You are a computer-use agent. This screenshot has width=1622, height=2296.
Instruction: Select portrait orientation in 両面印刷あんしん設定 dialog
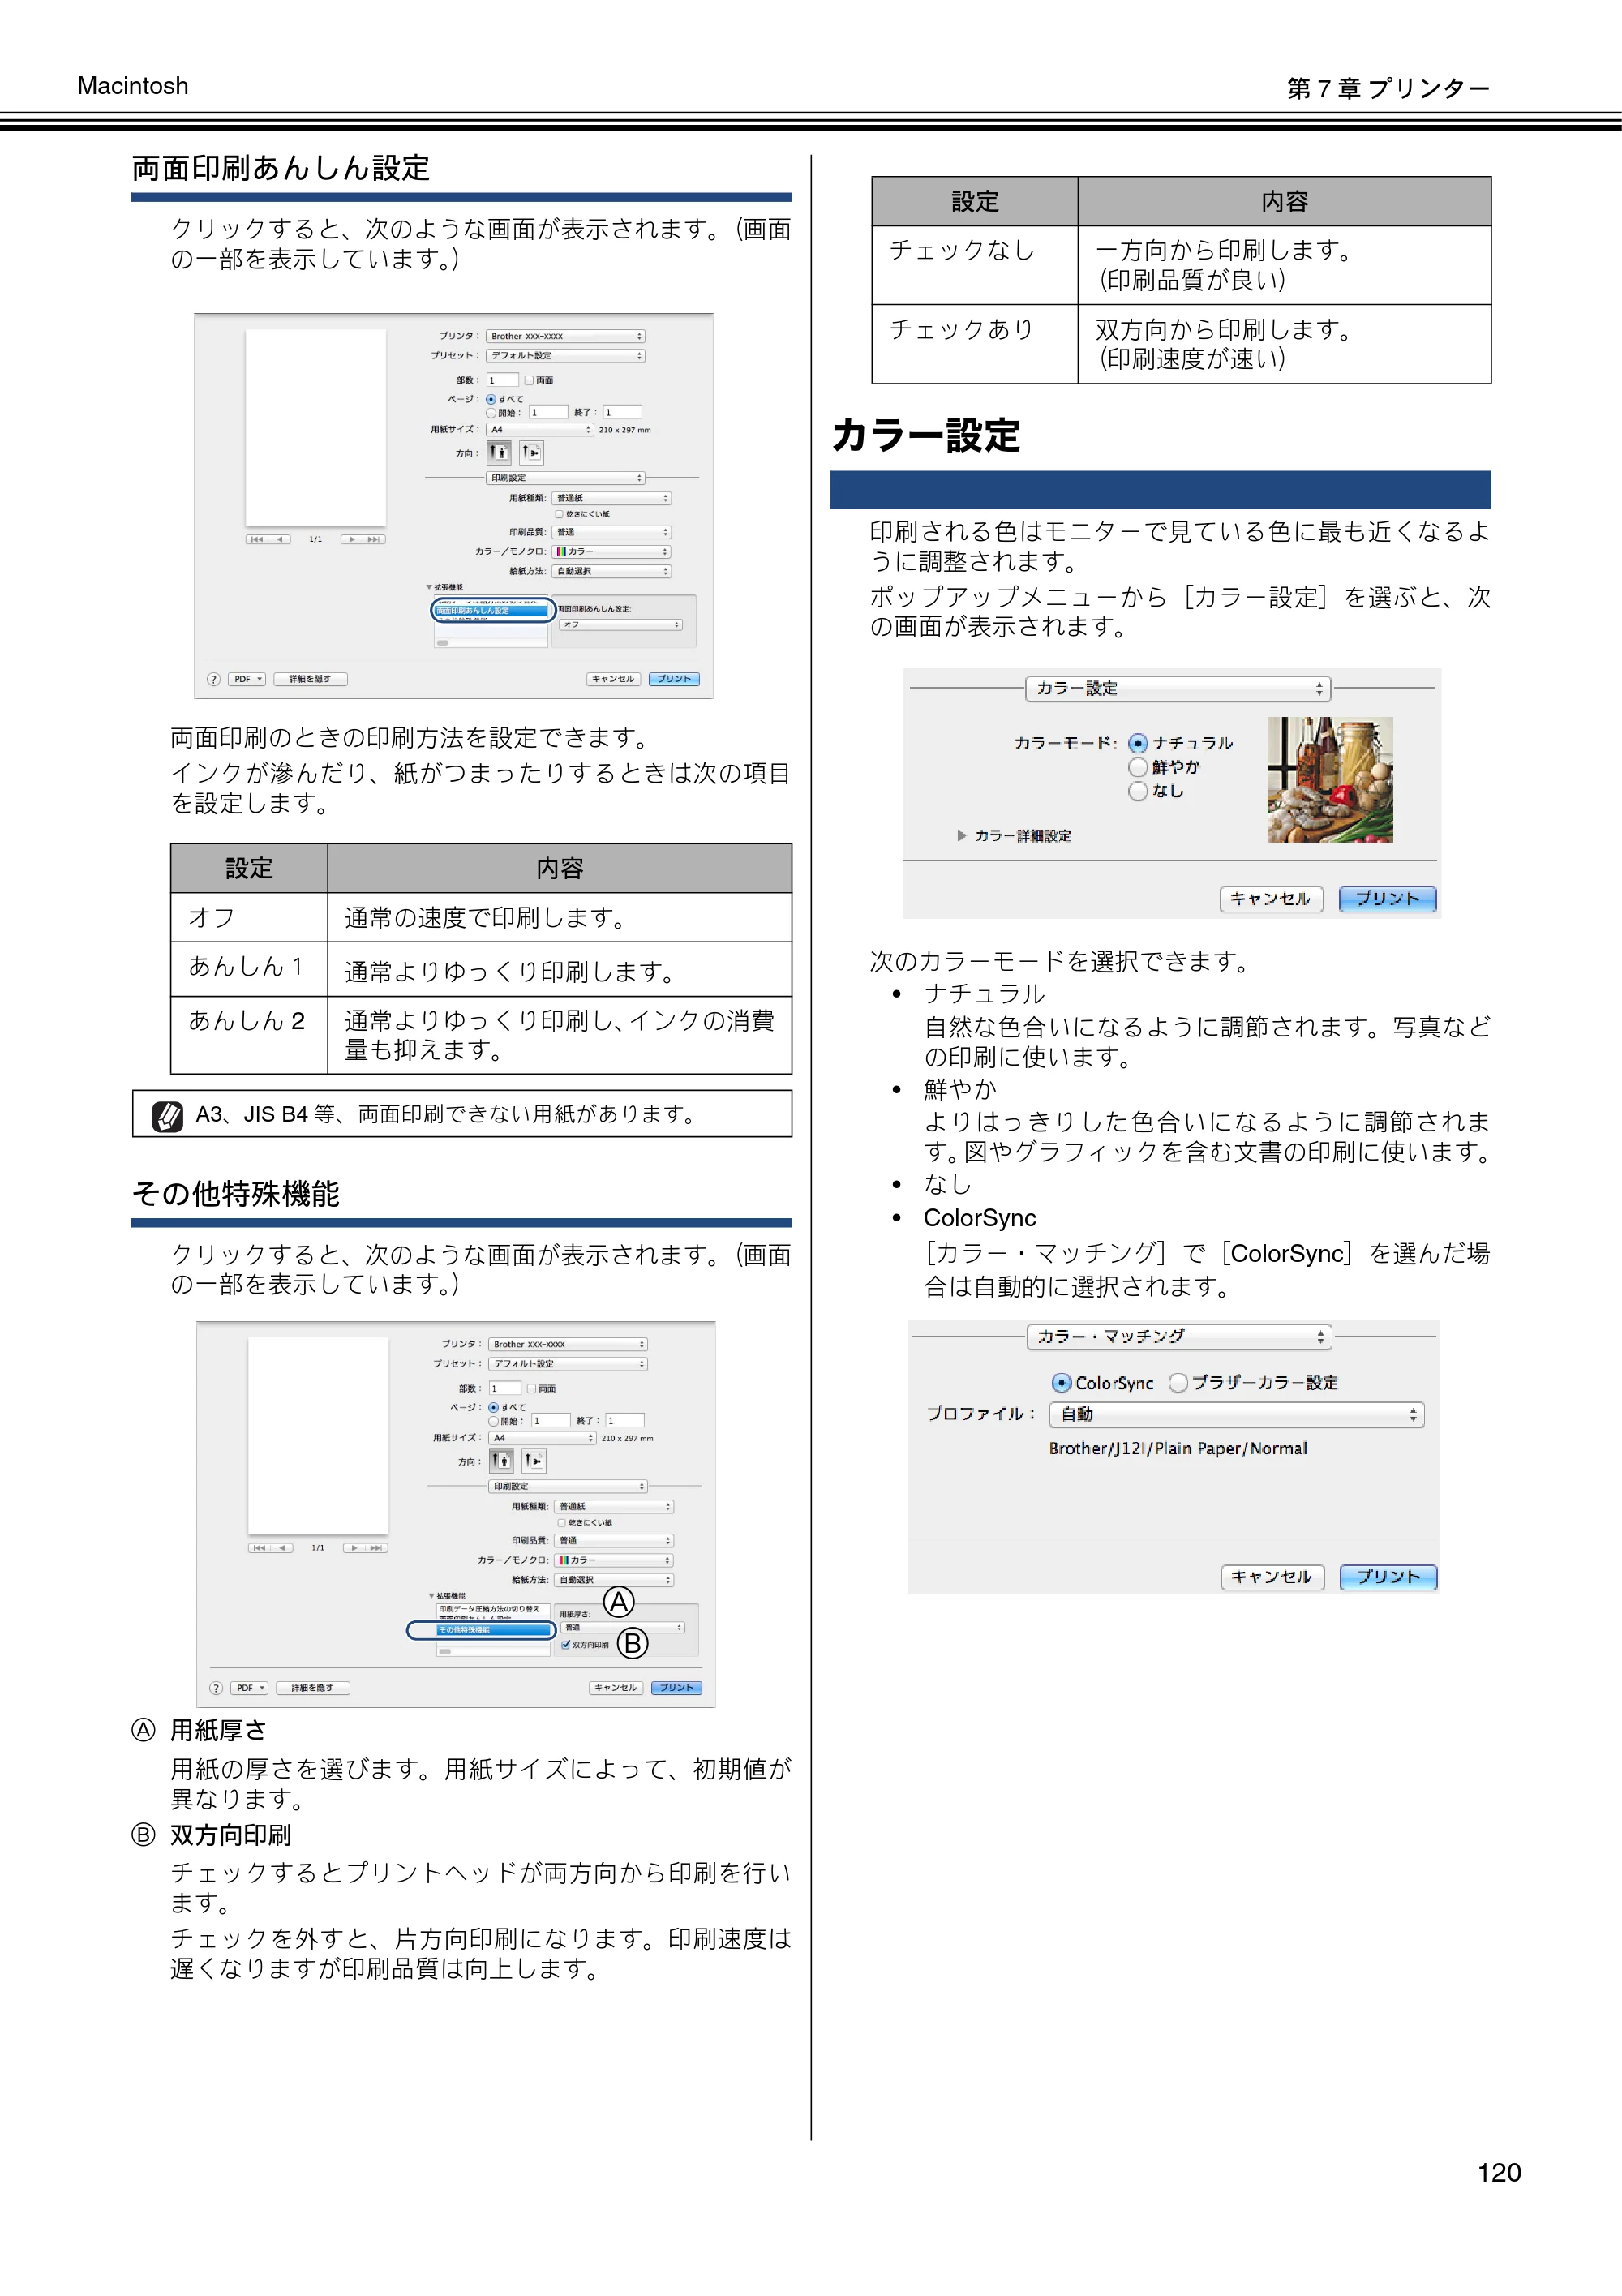click(x=499, y=453)
